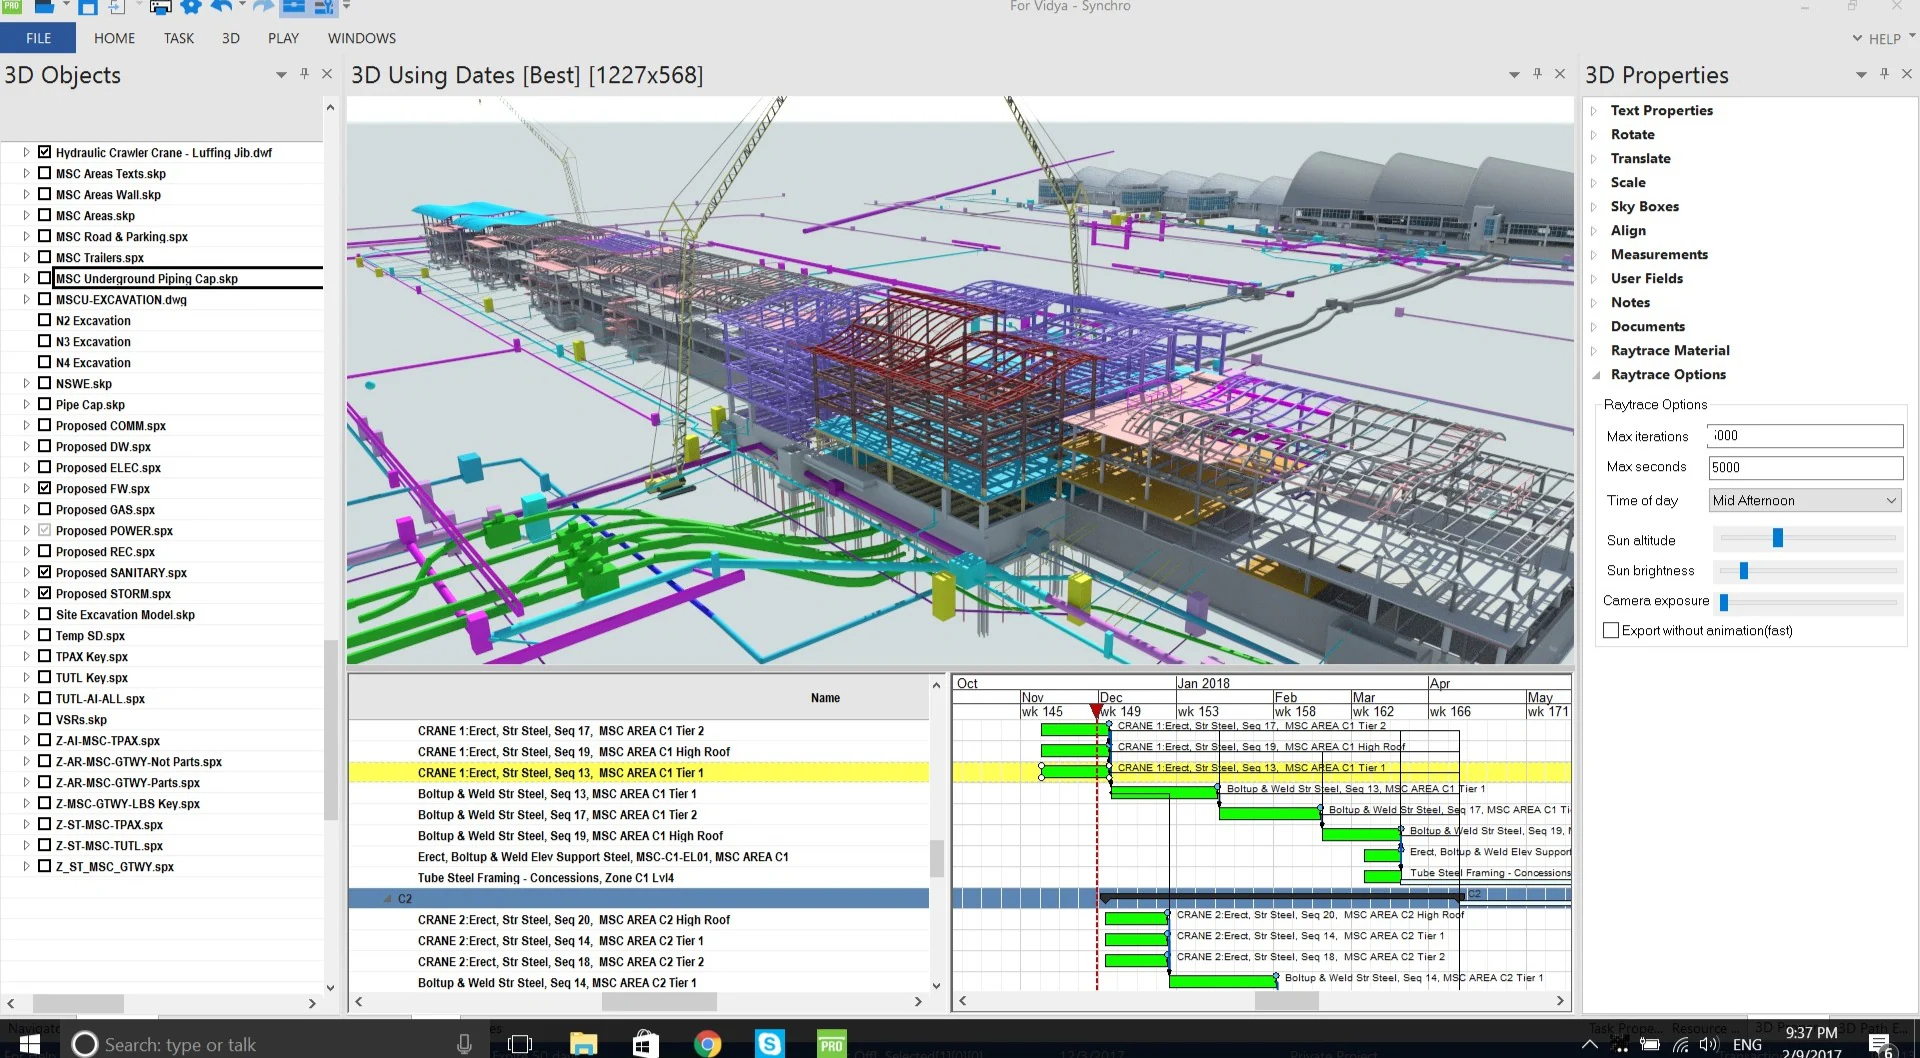This screenshot has height=1058, width=1920.
Task: Pin the 3D Properties panel
Action: click(1884, 74)
